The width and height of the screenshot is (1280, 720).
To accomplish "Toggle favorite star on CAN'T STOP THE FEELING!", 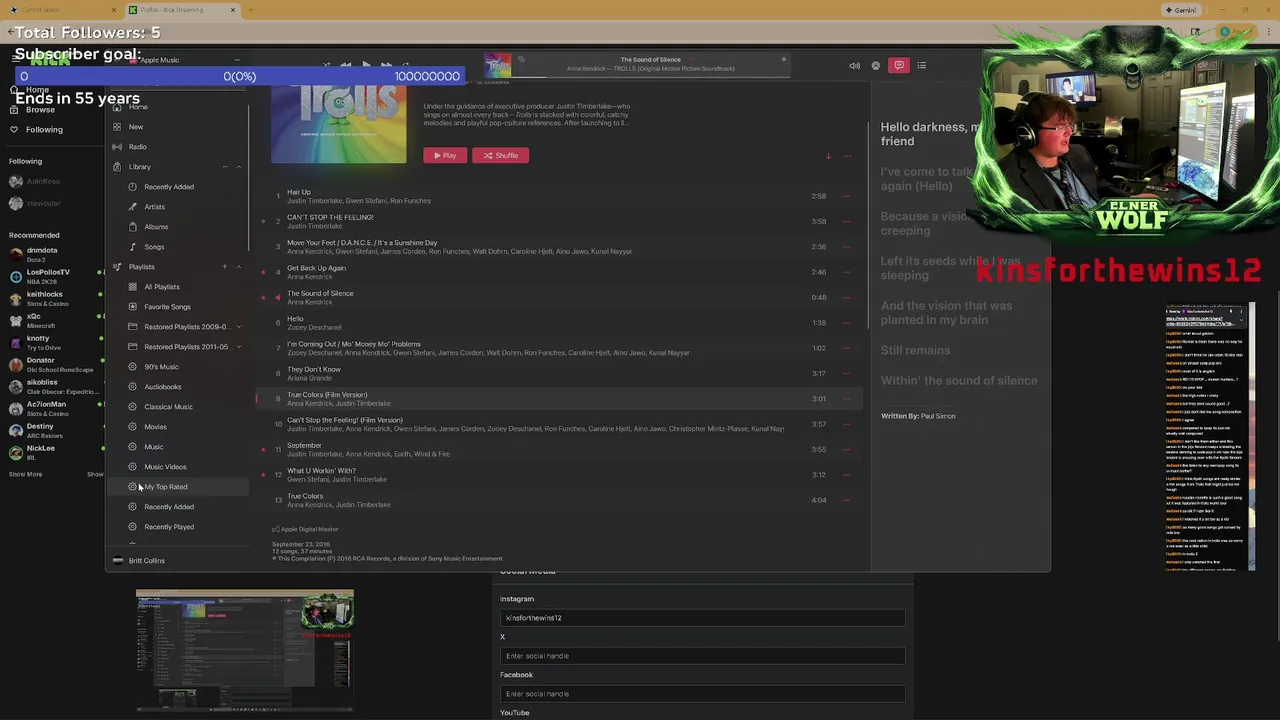I will 263,221.
